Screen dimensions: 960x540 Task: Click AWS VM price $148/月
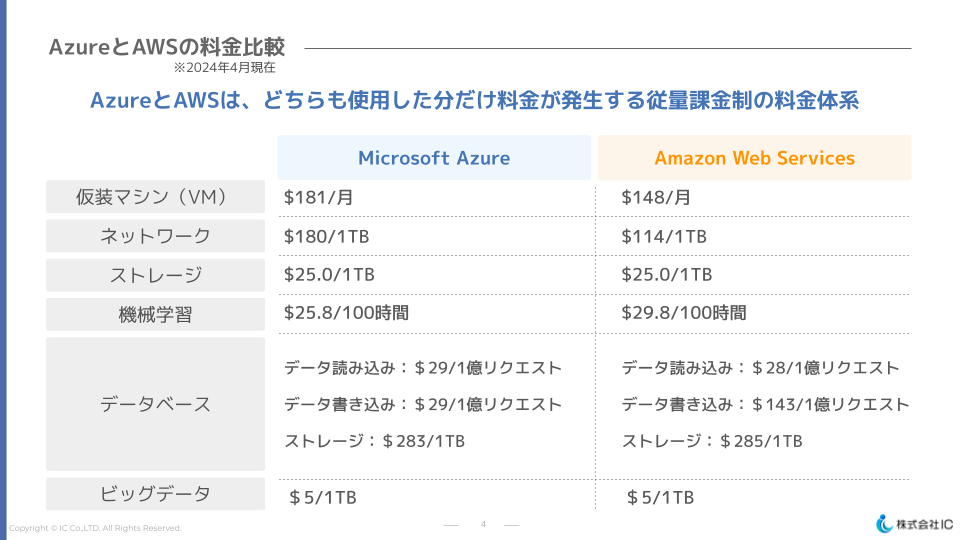coord(656,197)
